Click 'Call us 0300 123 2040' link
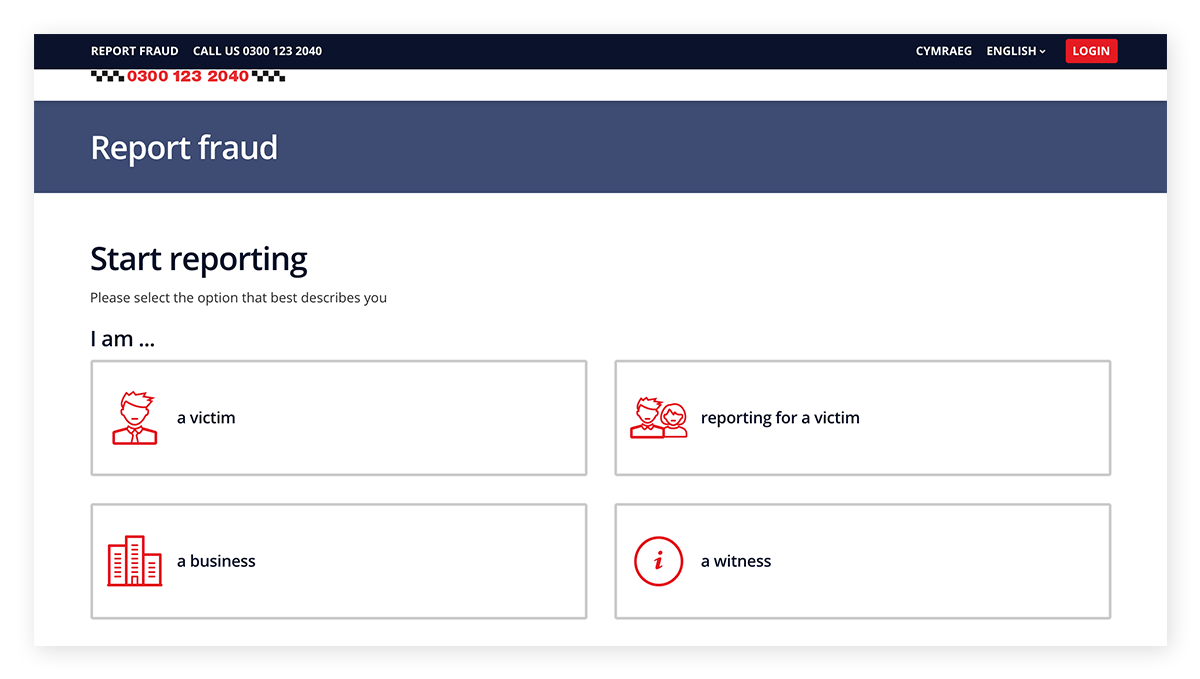This screenshot has width=1200, height=679. [x=257, y=51]
